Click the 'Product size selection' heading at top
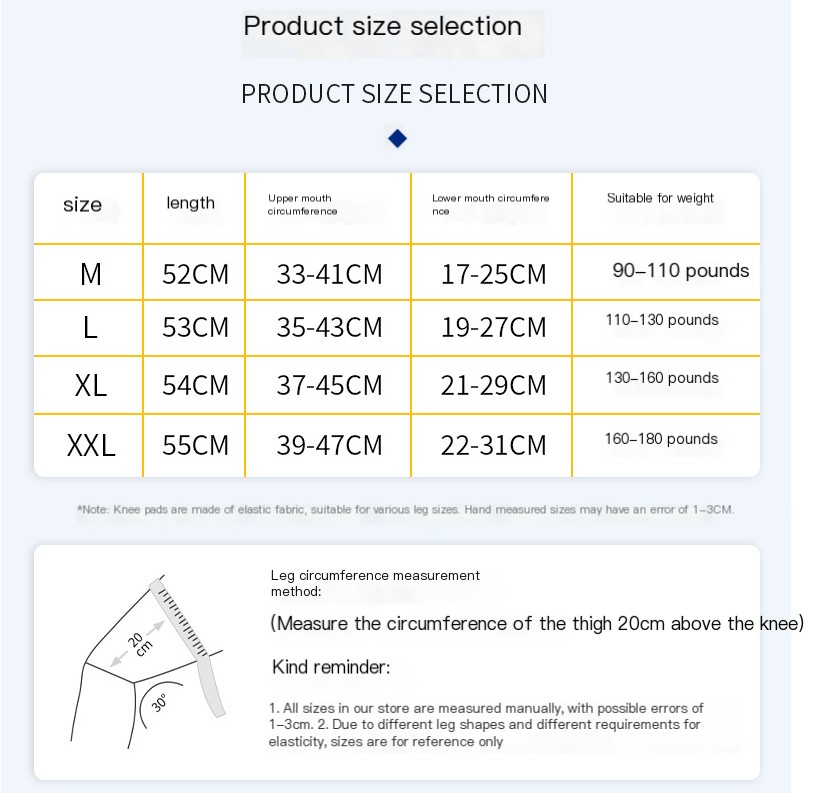Viewport: 814px width, 793px height. [383, 26]
